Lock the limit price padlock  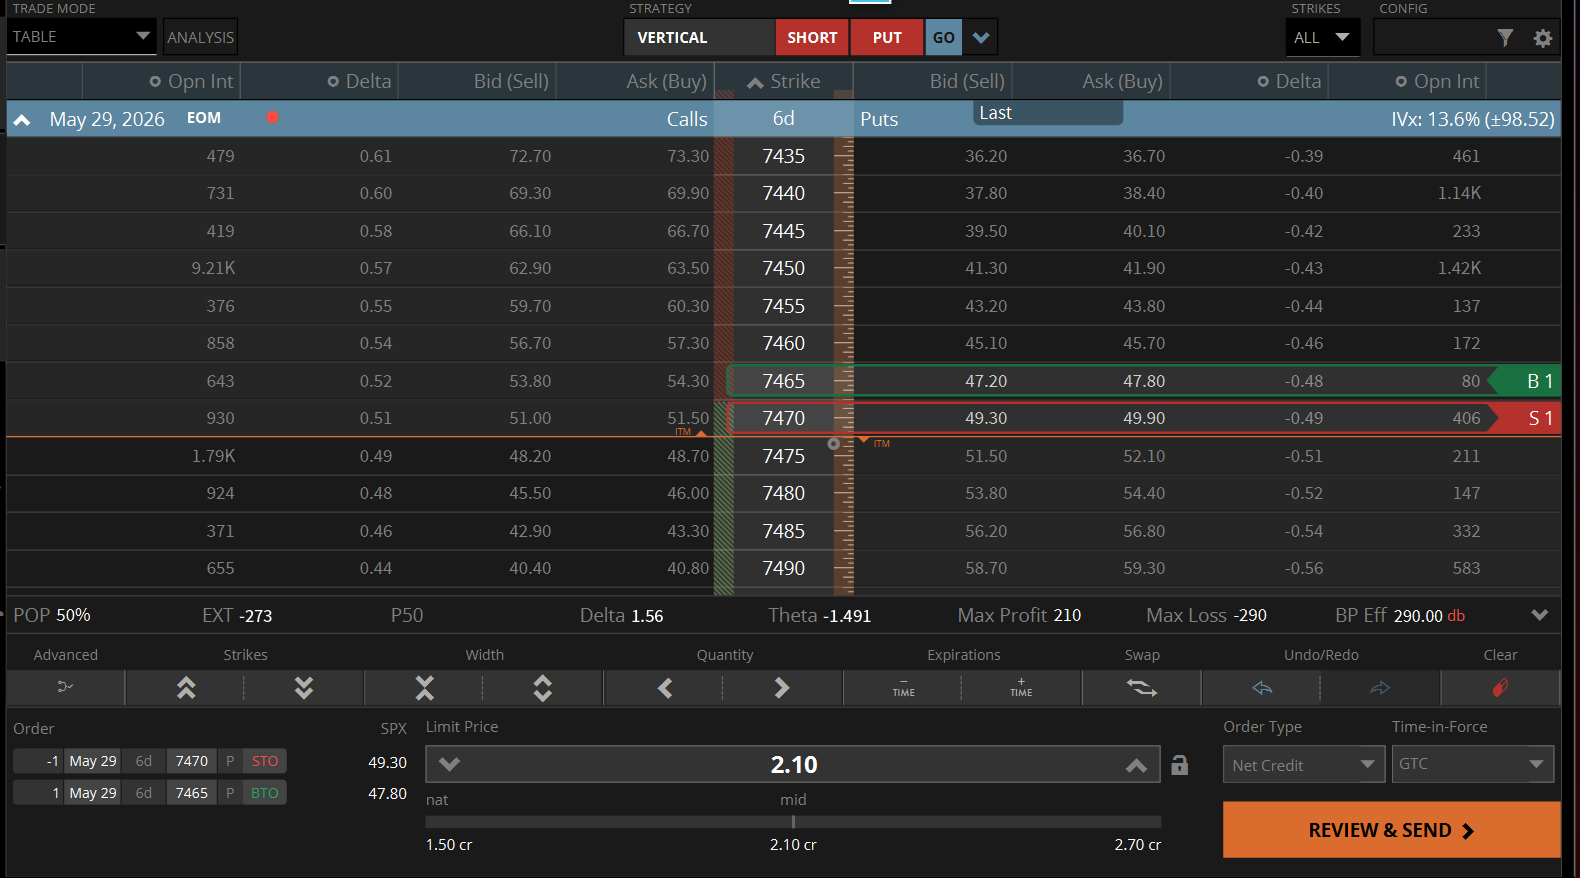(x=1180, y=765)
